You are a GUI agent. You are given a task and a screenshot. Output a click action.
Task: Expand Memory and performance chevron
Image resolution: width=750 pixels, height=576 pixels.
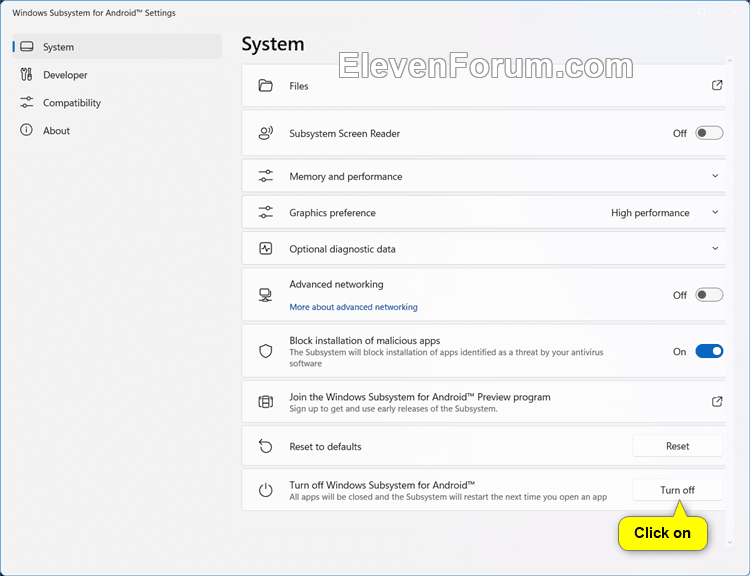click(715, 176)
